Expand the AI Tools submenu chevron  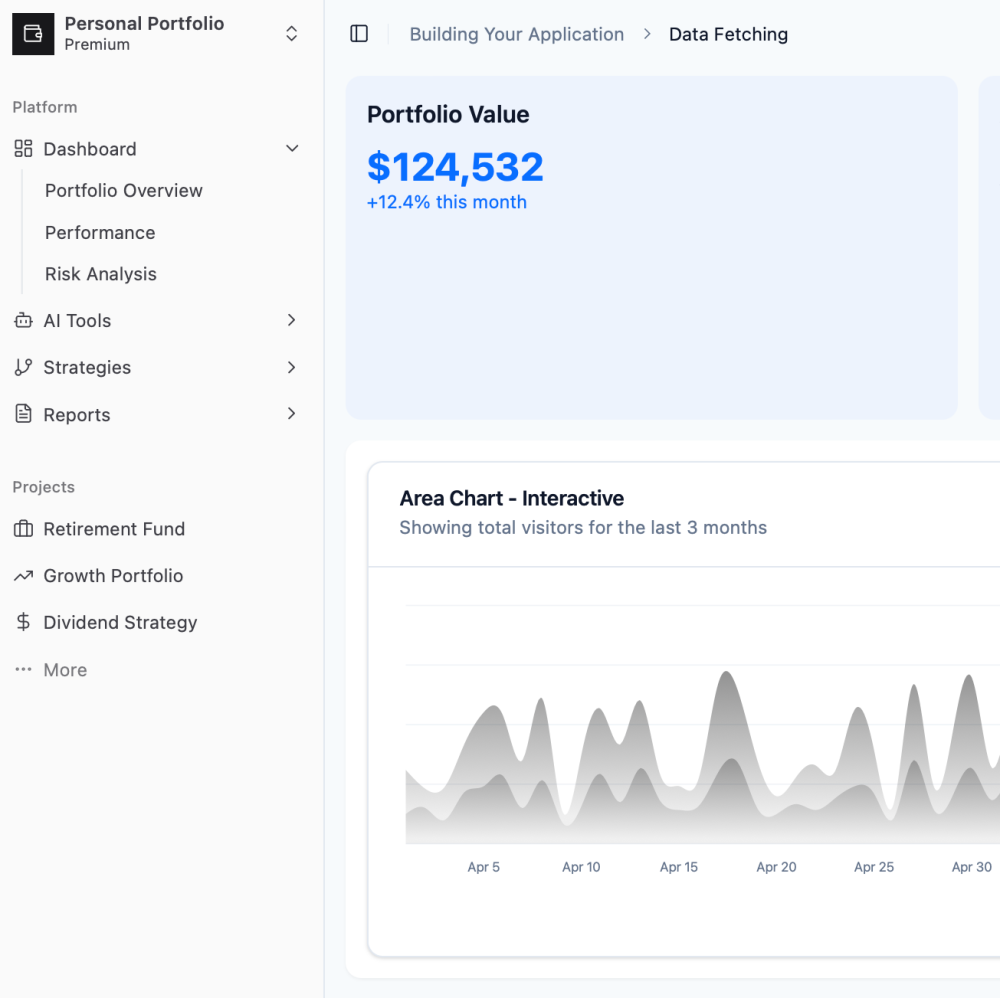coord(292,321)
